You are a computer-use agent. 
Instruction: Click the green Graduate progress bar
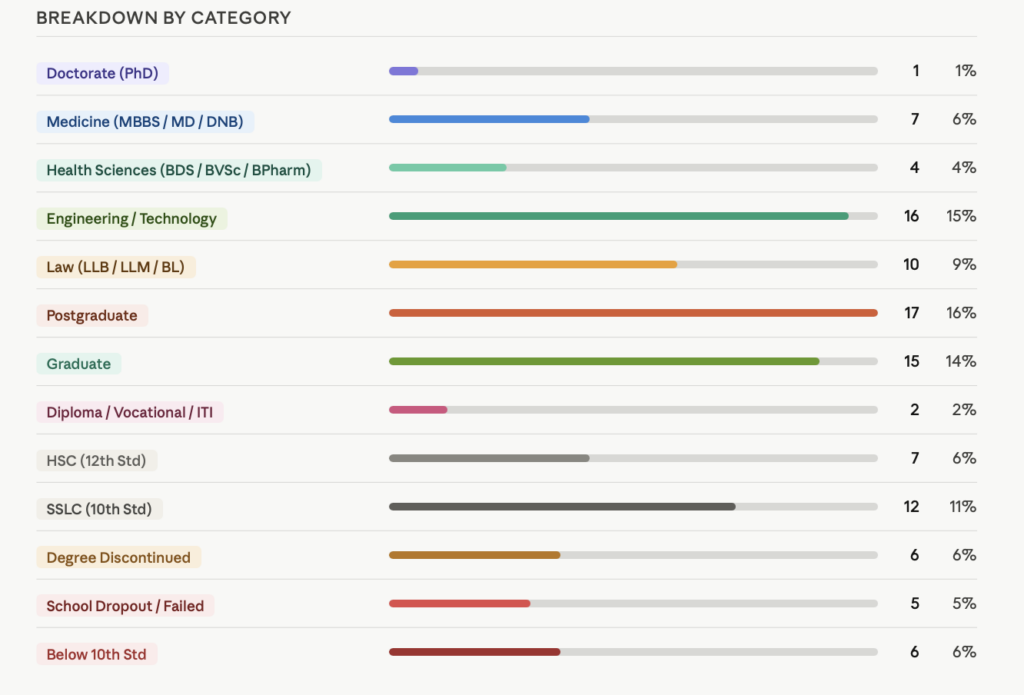604,361
